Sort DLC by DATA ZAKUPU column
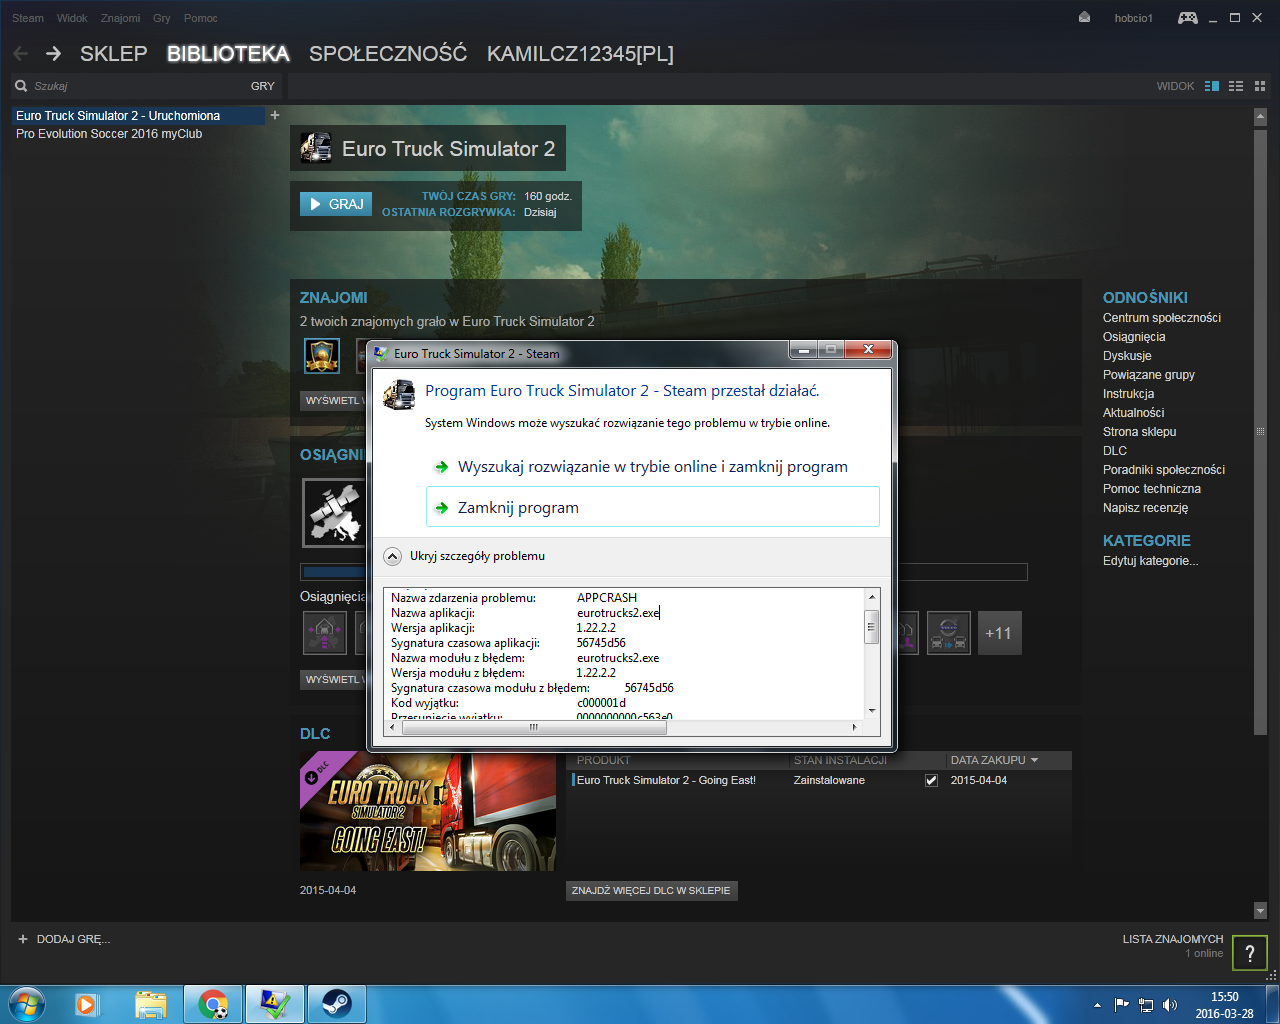The image size is (1280, 1024). point(994,760)
